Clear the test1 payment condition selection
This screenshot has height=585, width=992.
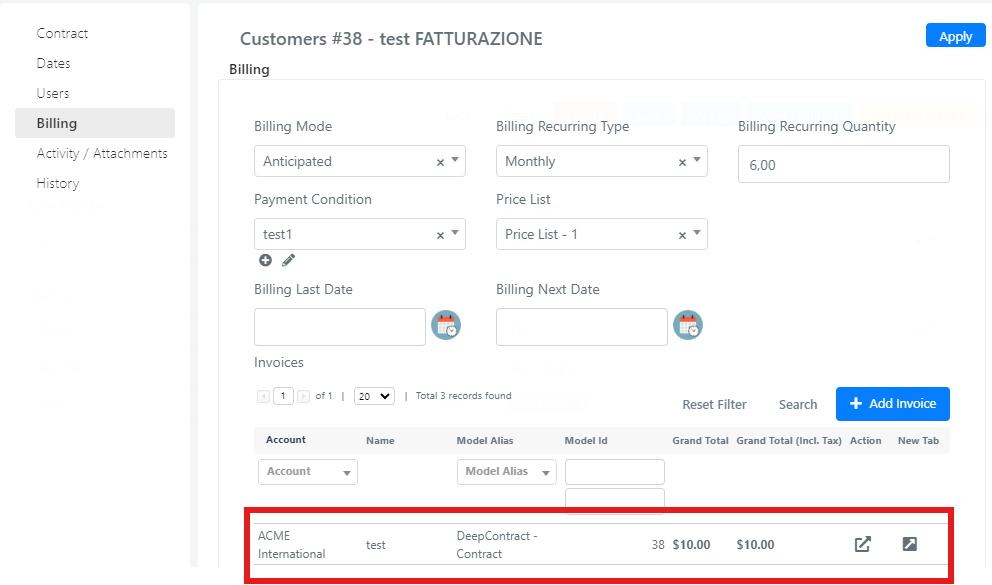pyautogui.click(x=440, y=235)
